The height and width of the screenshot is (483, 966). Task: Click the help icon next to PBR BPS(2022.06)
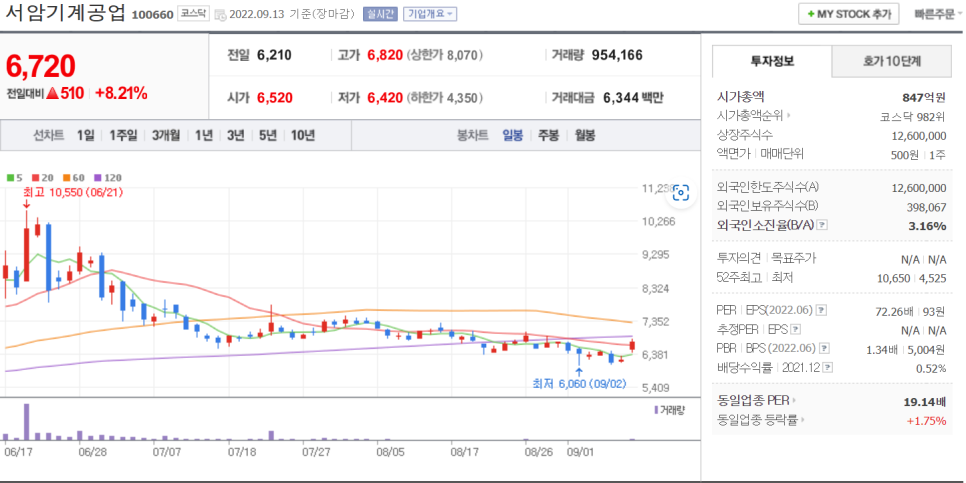824,349
